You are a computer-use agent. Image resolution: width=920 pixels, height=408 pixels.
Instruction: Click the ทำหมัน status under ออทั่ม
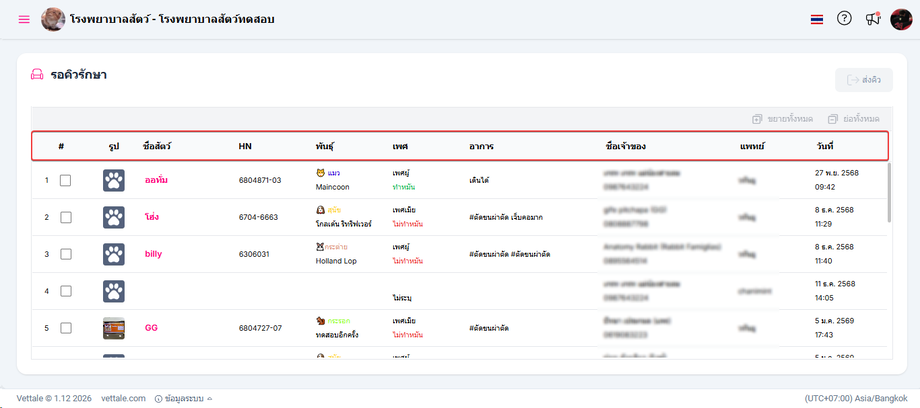pyautogui.click(x=402, y=187)
